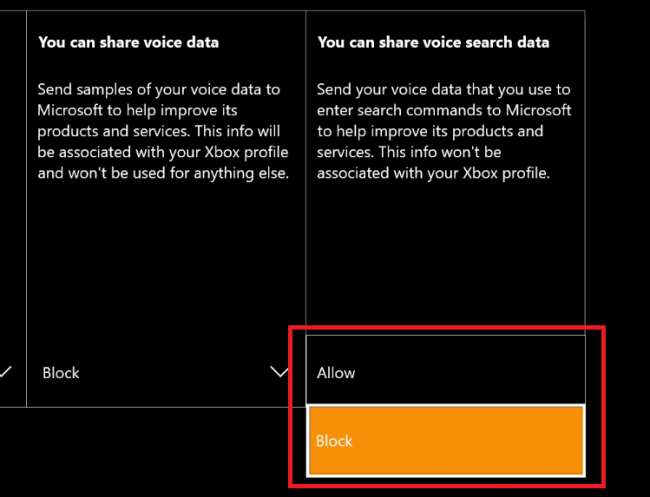Screen dimensions: 650x497
Task: Expand the leftmost partially visible dropdown
Action: point(8,372)
